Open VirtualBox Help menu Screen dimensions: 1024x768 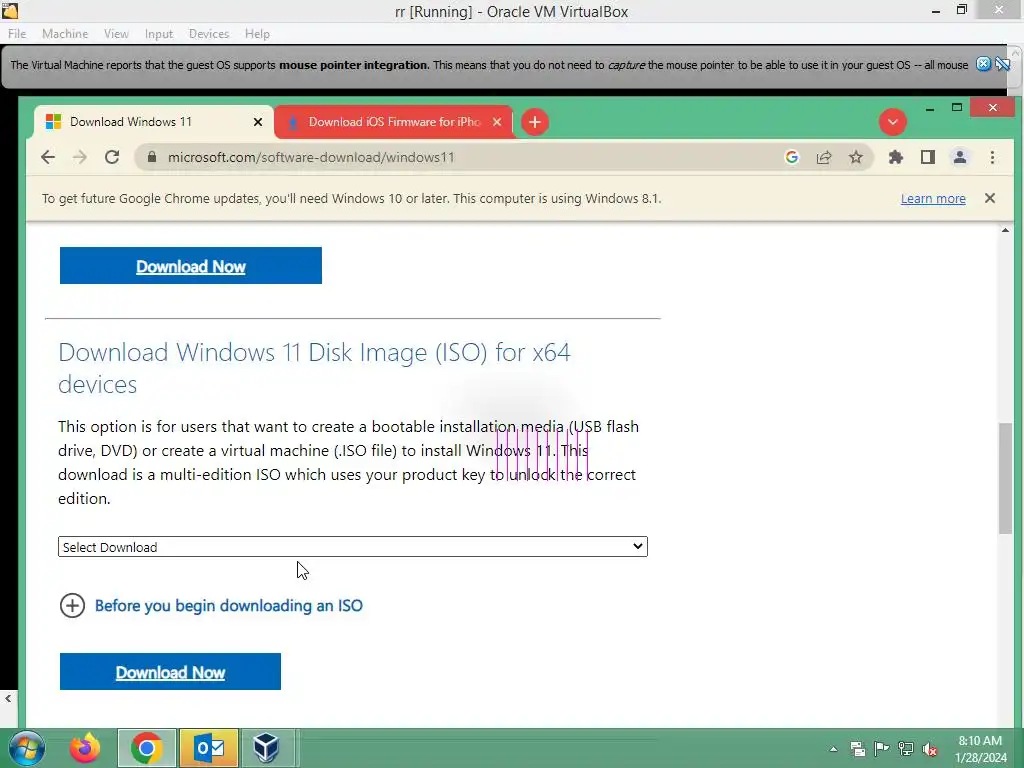257,34
